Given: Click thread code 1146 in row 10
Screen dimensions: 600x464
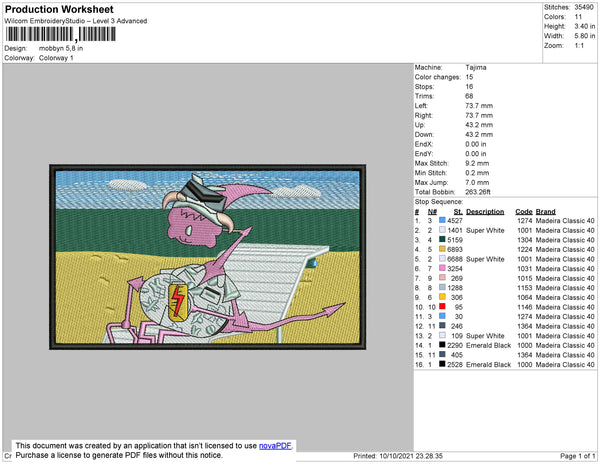Looking at the screenshot, I should tap(525, 307).
